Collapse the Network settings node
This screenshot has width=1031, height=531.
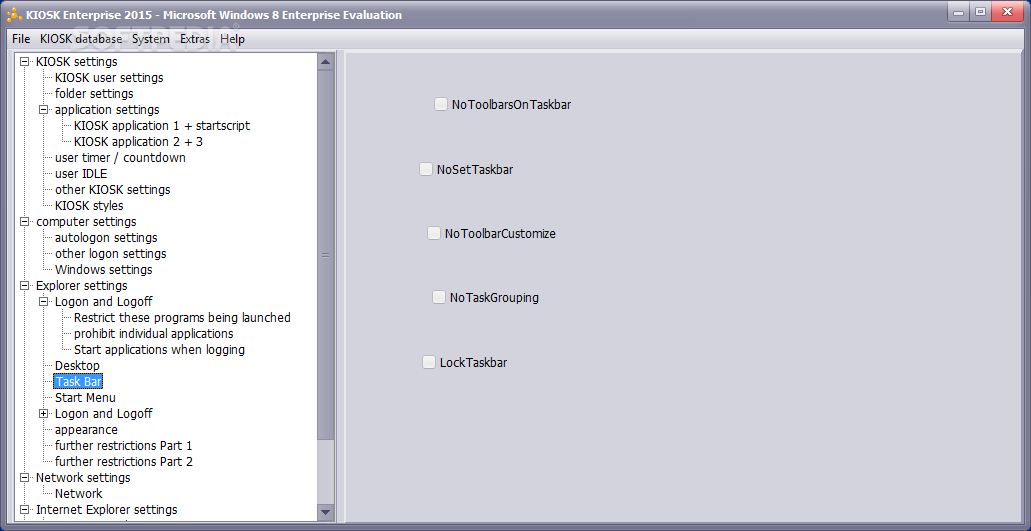pyautogui.click(x=25, y=477)
